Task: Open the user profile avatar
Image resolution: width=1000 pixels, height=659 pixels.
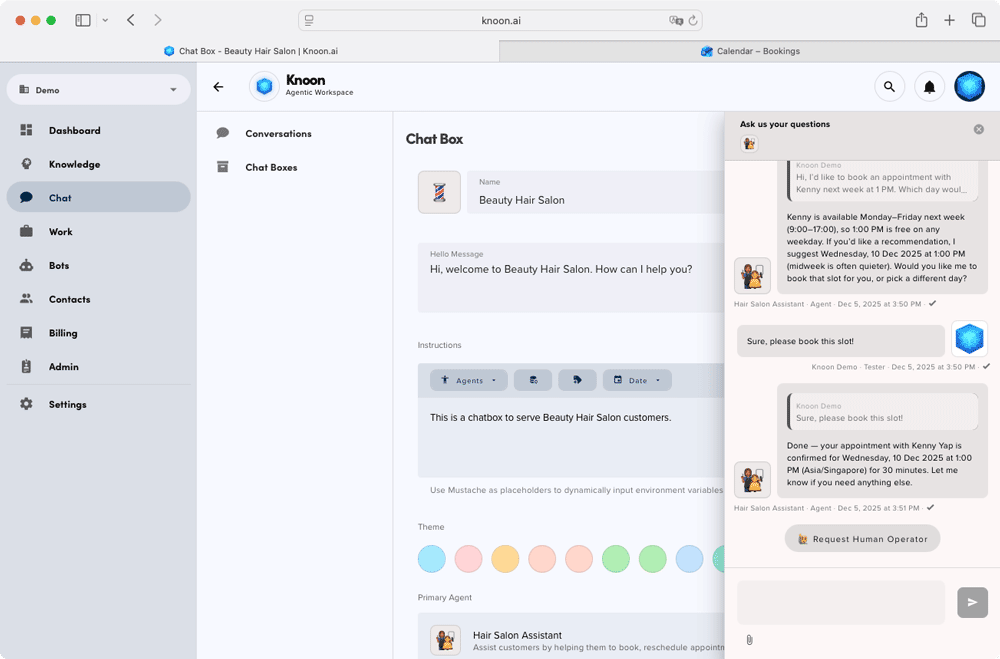Action: click(969, 87)
